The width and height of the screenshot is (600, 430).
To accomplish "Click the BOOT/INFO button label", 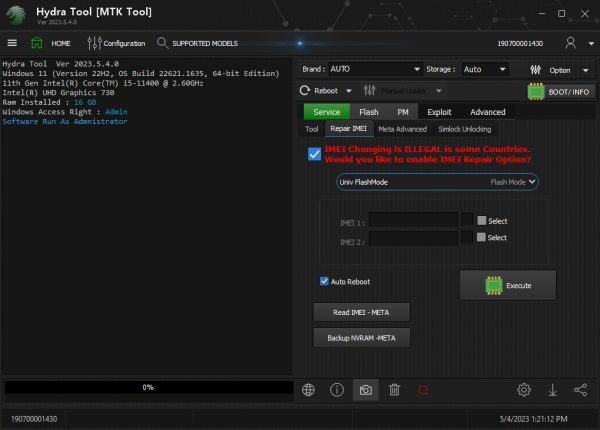I will [x=569, y=92].
